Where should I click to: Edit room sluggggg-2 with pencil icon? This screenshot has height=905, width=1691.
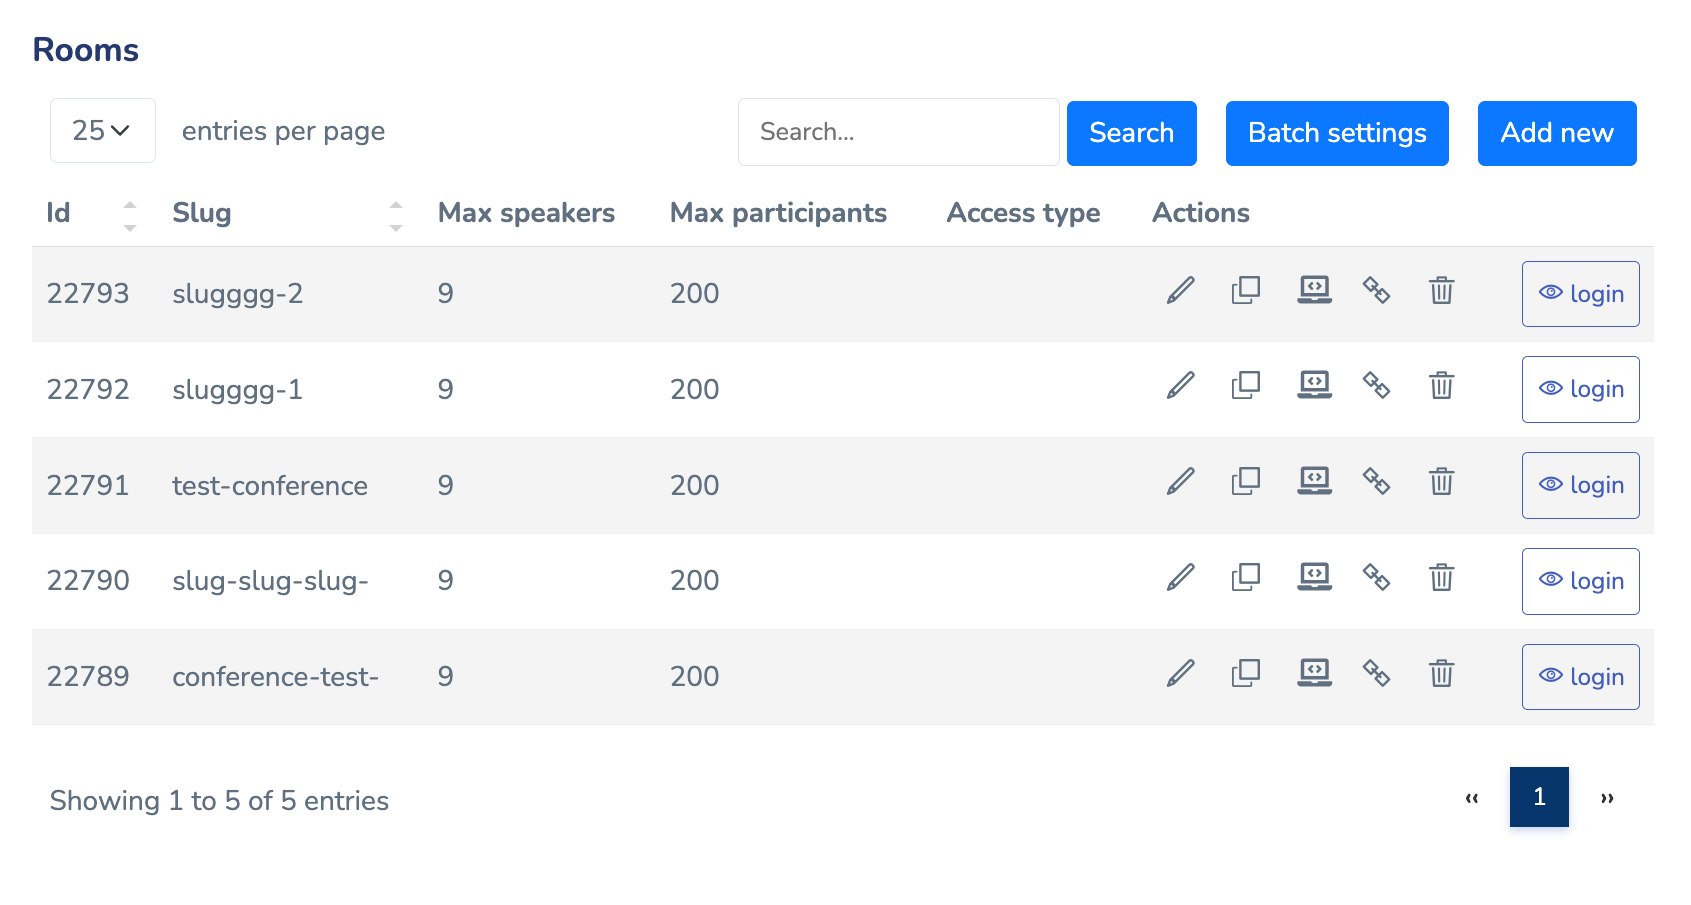(x=1181, y=291)
